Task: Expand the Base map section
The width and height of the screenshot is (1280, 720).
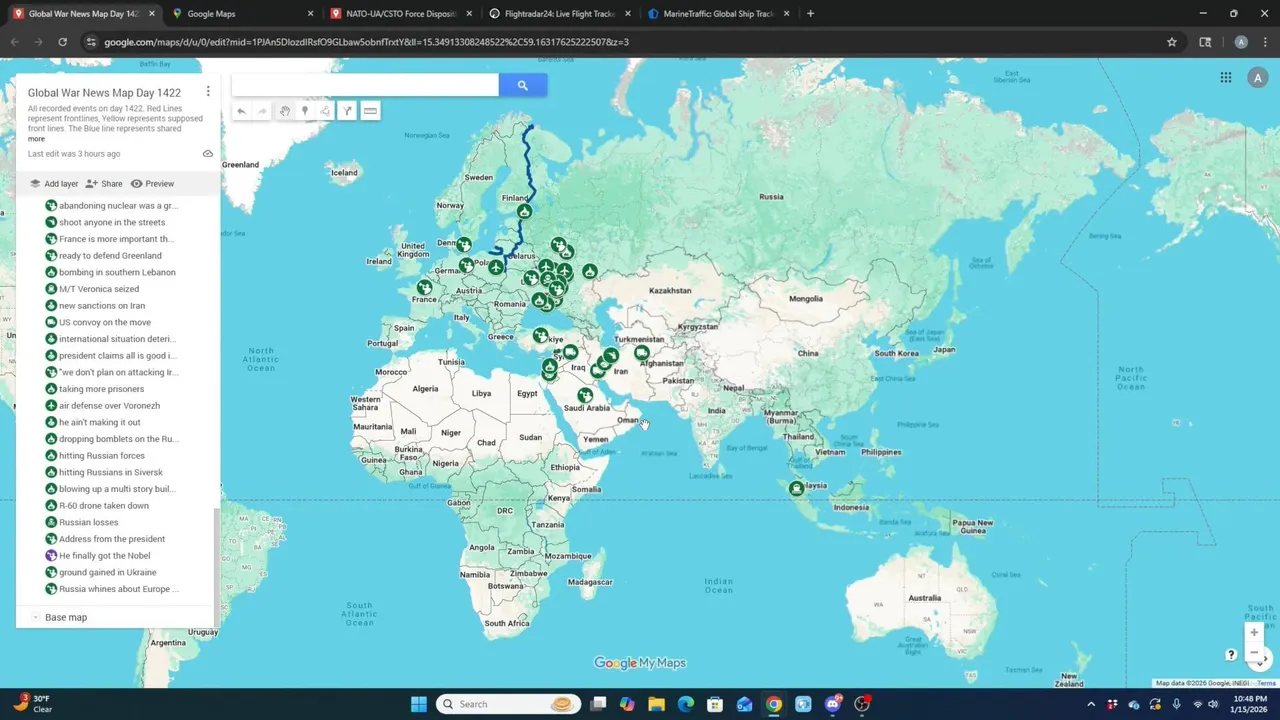Action: point(36,617)
